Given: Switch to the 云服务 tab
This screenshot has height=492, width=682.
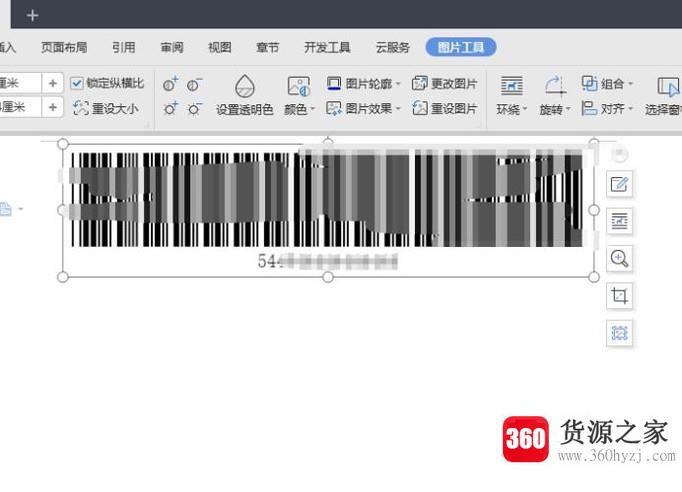Looking at the screenshot, I should [x=393, y=47].
